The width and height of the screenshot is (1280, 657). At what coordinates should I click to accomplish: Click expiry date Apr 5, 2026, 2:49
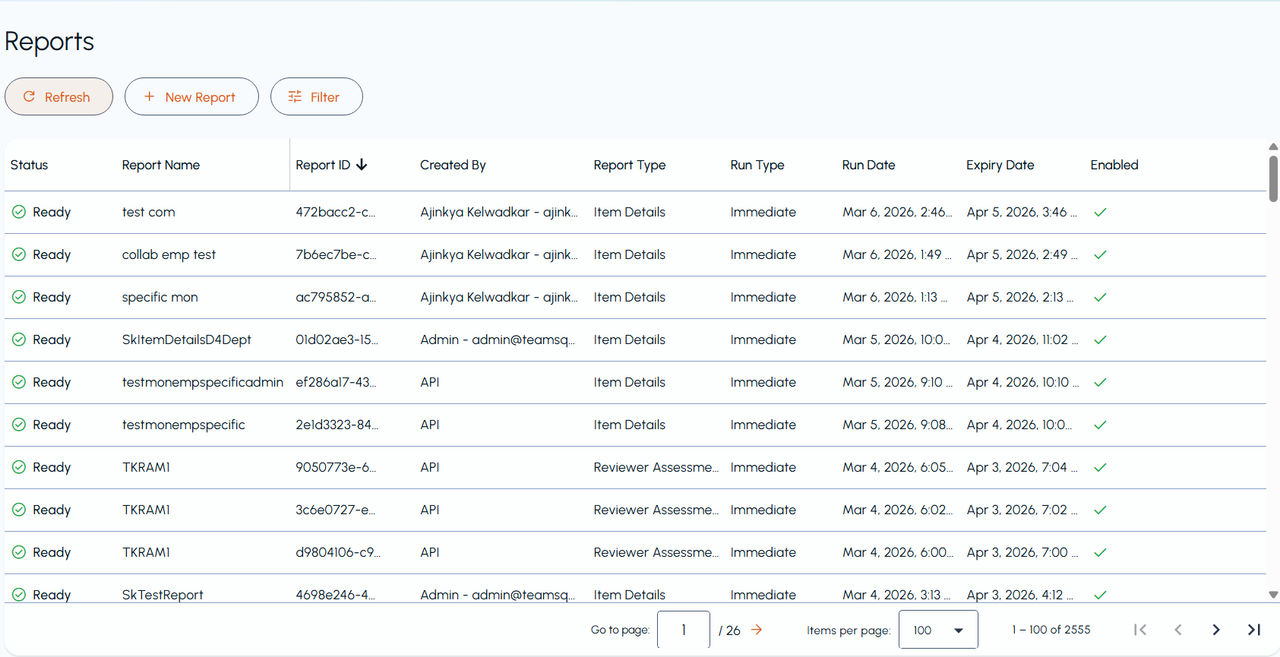pyautogui.click(x=1023, y=255)
